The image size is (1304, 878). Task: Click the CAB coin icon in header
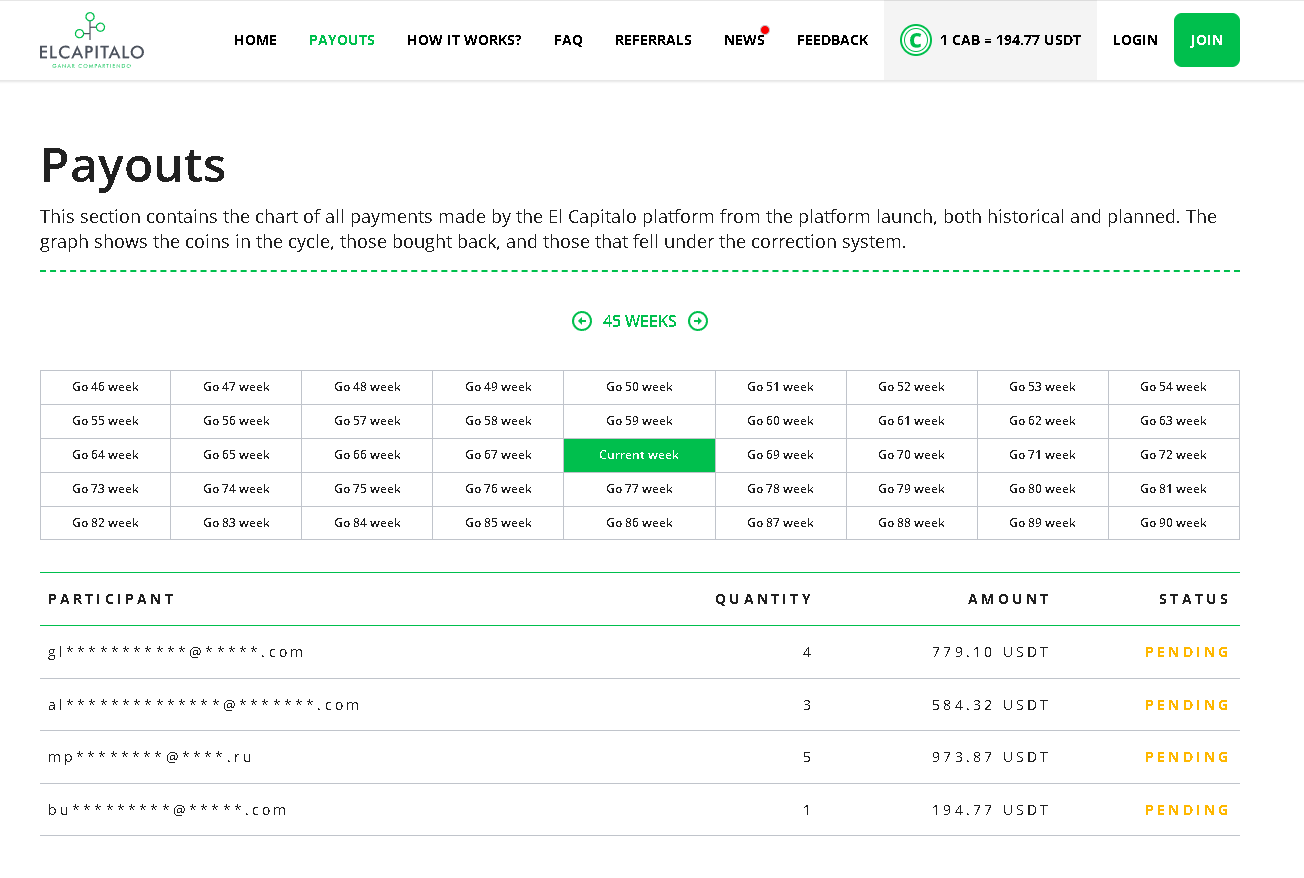[915, 40]
